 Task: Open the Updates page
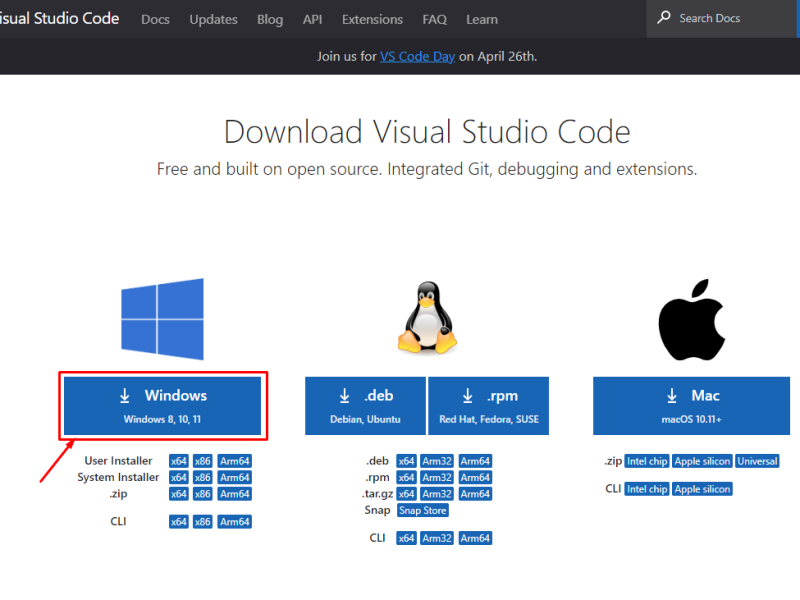click(x=213, y=19)
